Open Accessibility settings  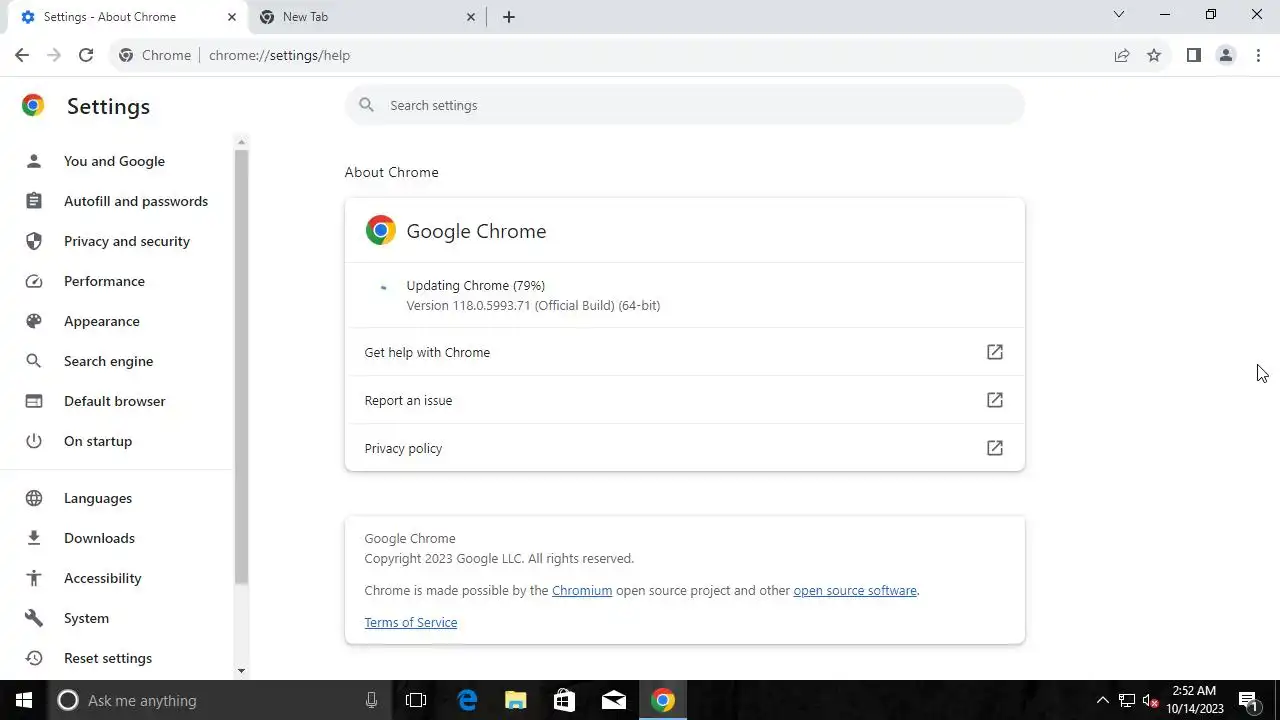point(102,578)
